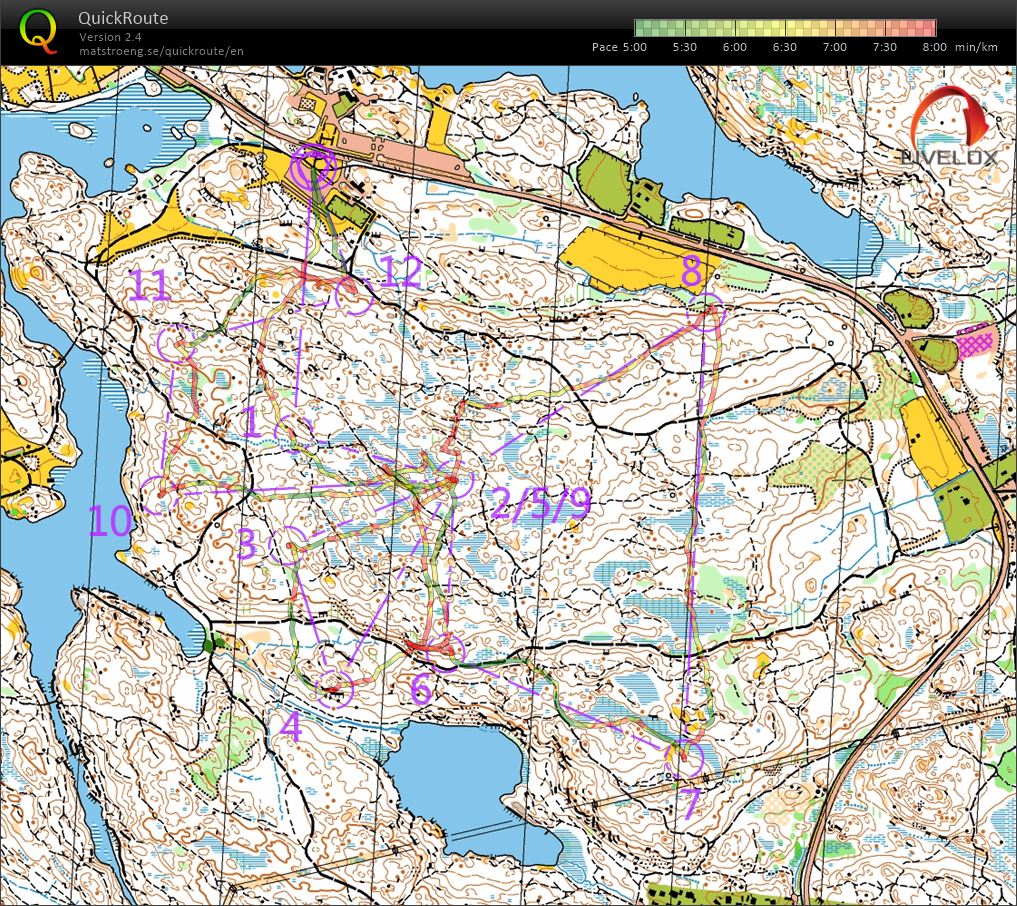Select control circle number 7
Viewport: 1017px width, 906px height.
pos(686,760)
